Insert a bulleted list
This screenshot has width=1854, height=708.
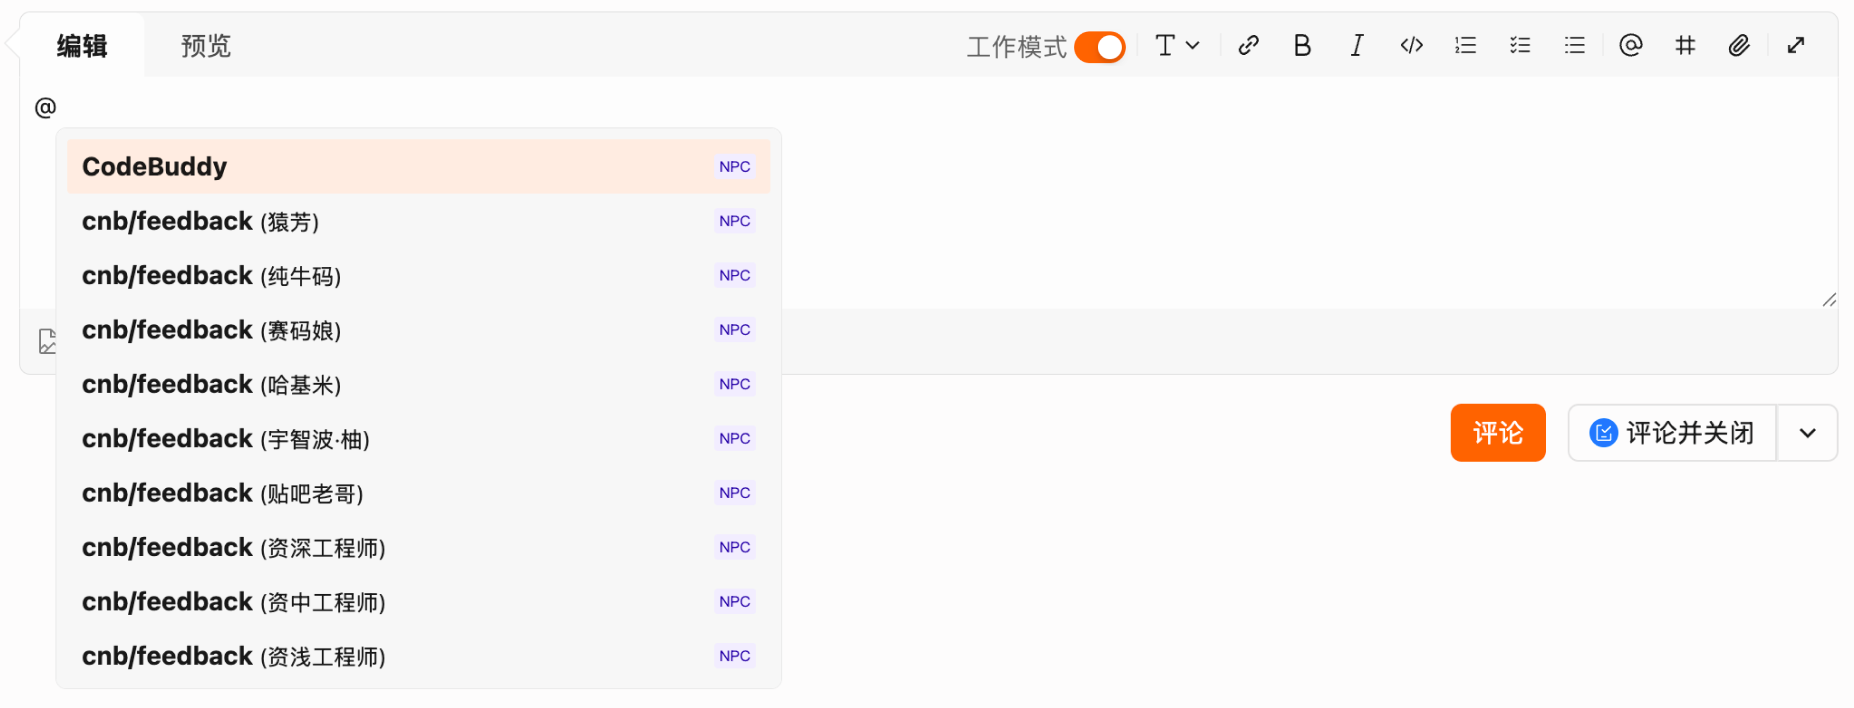pyautogui.click(x=1574, y=45)
